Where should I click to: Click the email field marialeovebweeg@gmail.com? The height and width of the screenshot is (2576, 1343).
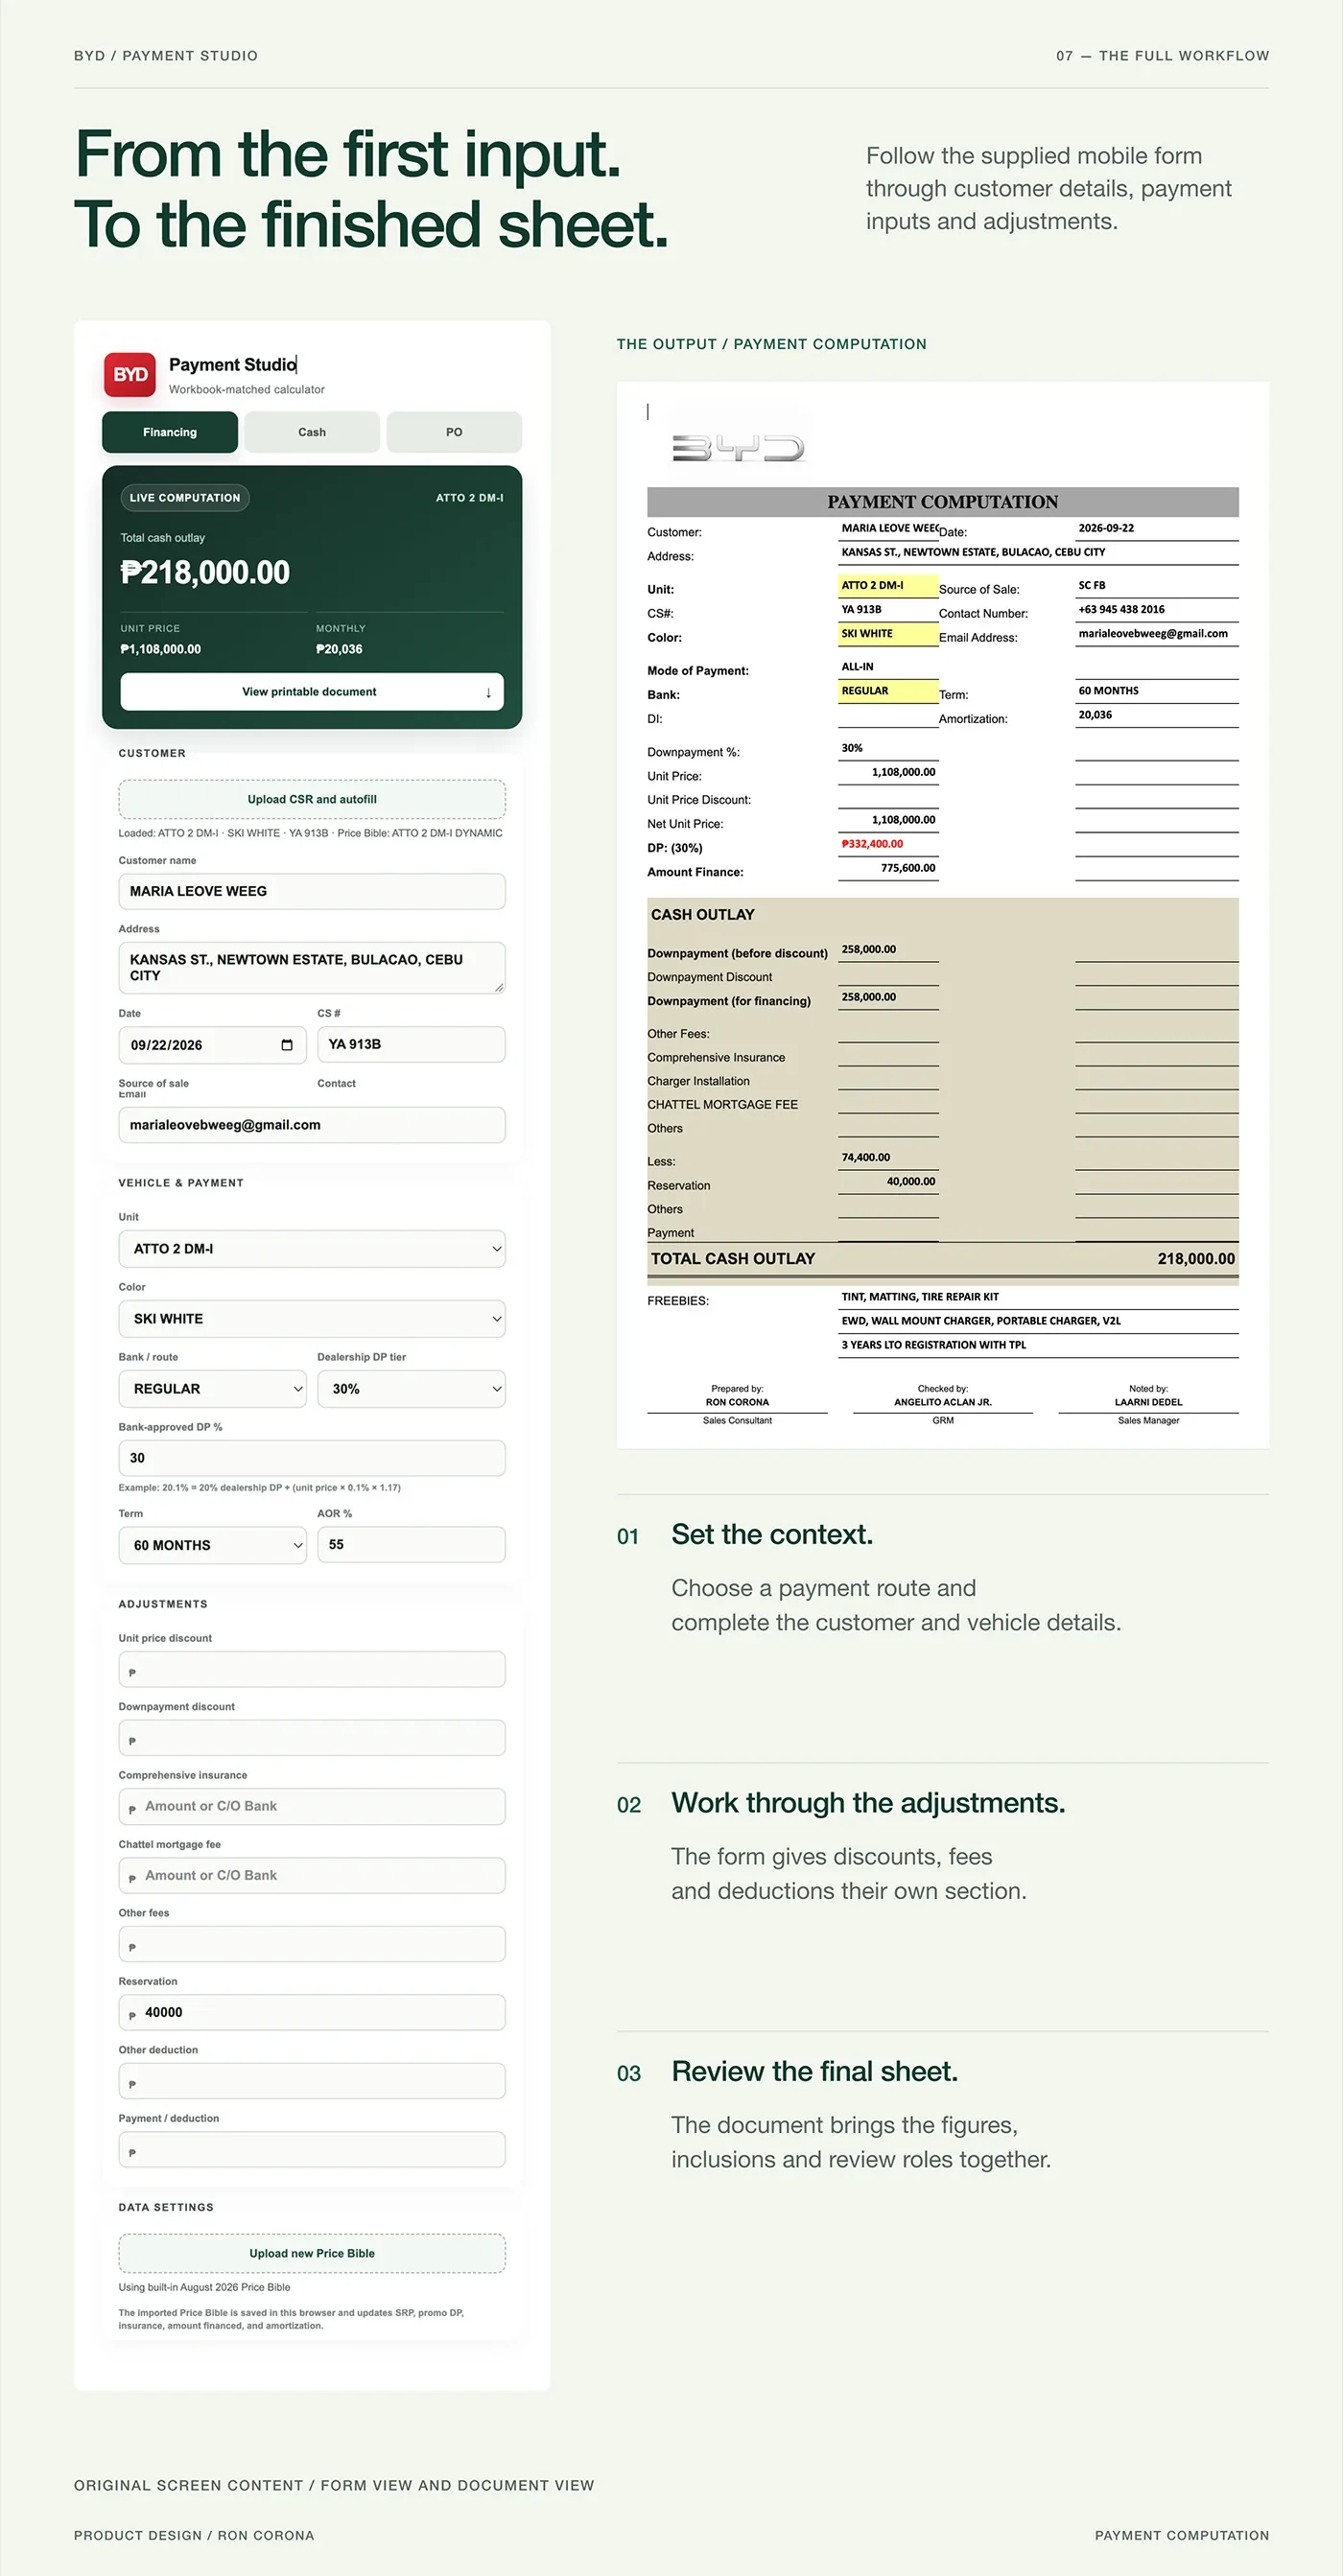pyautogui.click(x=312, y=1125)
